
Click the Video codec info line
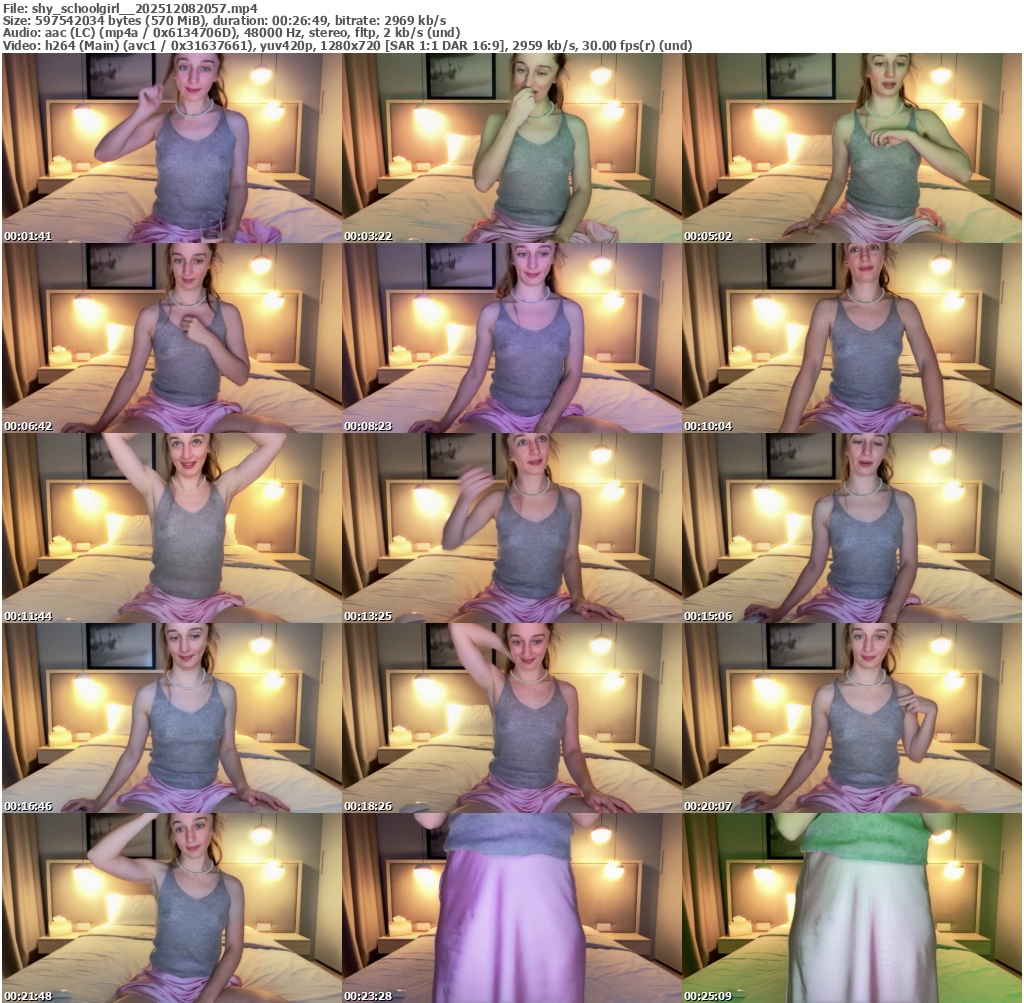click(347, 46)
